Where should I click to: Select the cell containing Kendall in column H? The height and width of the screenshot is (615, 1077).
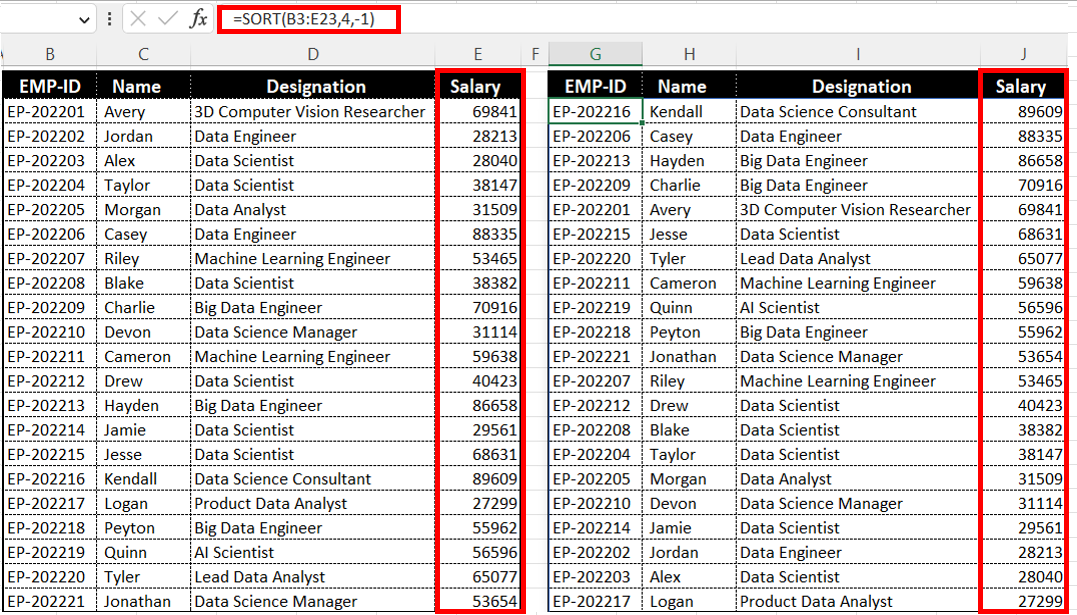tap(688, 111)
